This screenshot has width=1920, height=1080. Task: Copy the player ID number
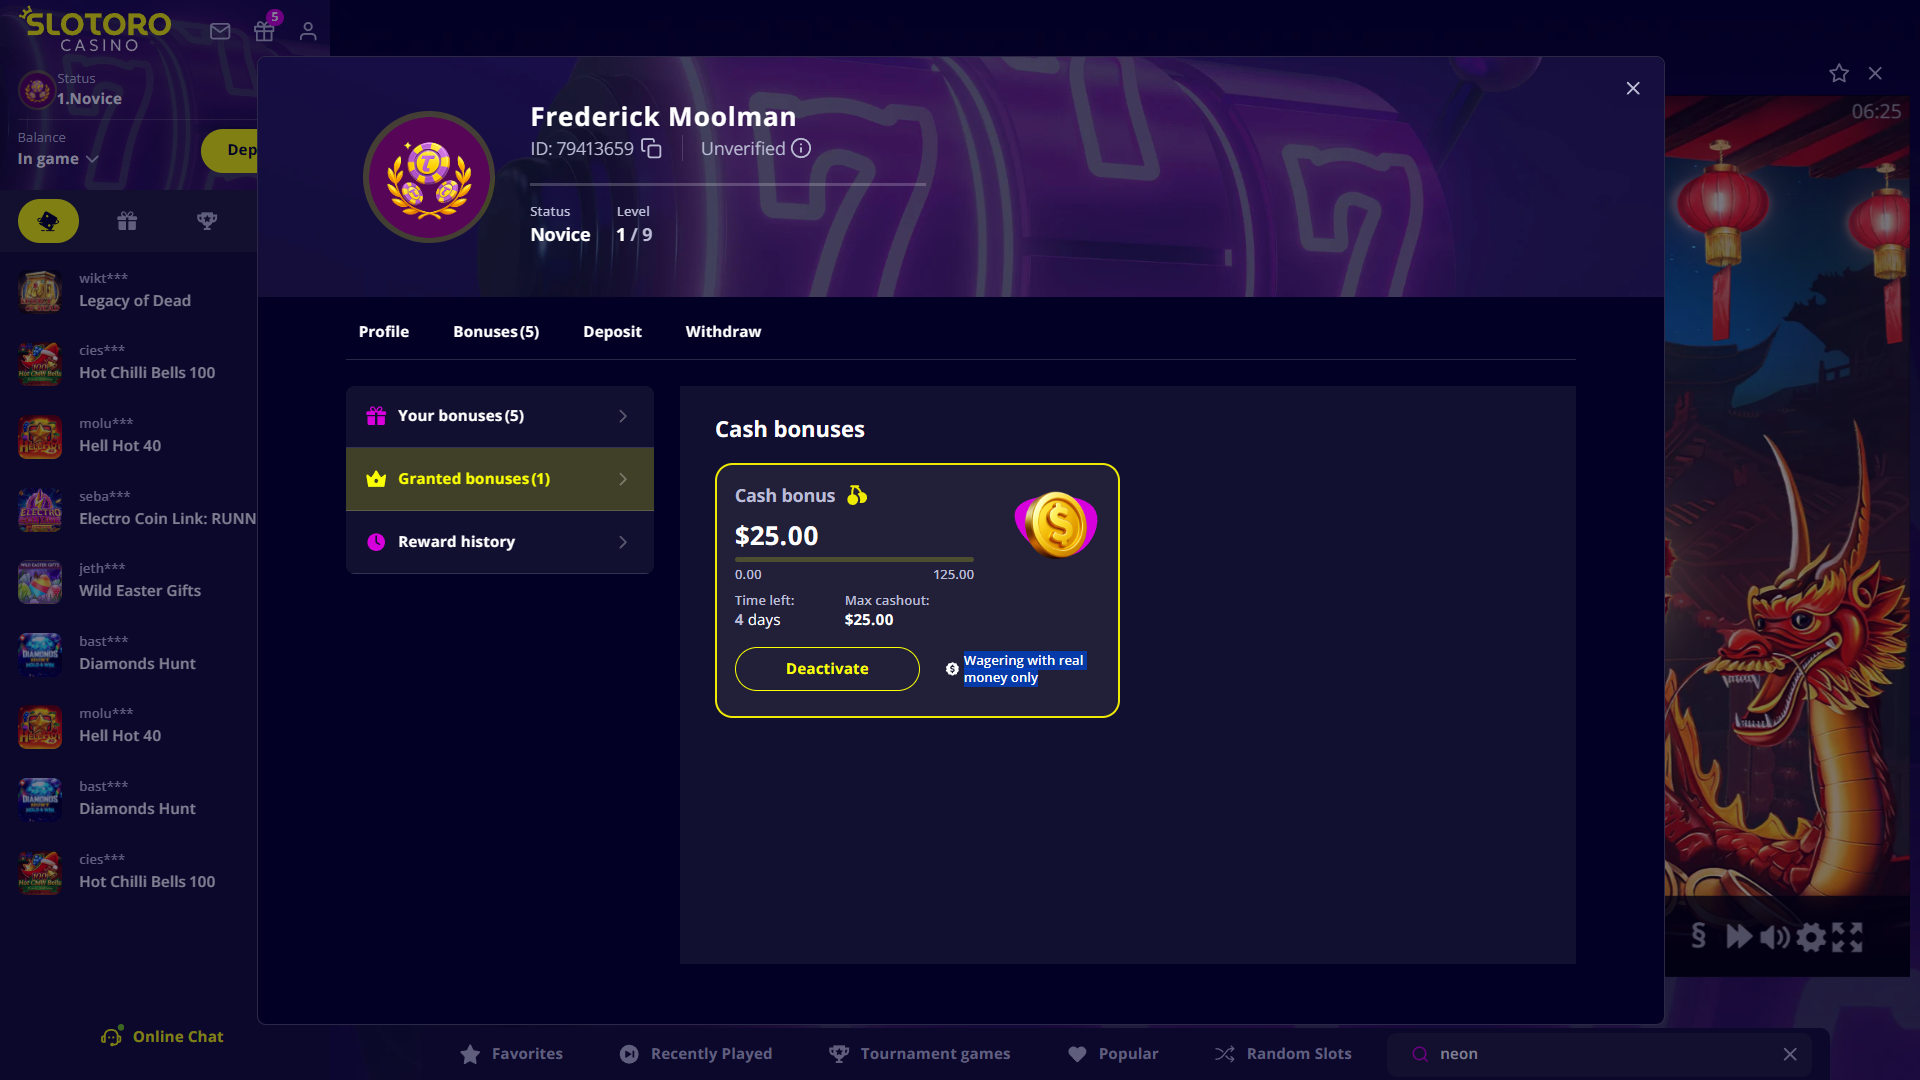pos(651,149)
